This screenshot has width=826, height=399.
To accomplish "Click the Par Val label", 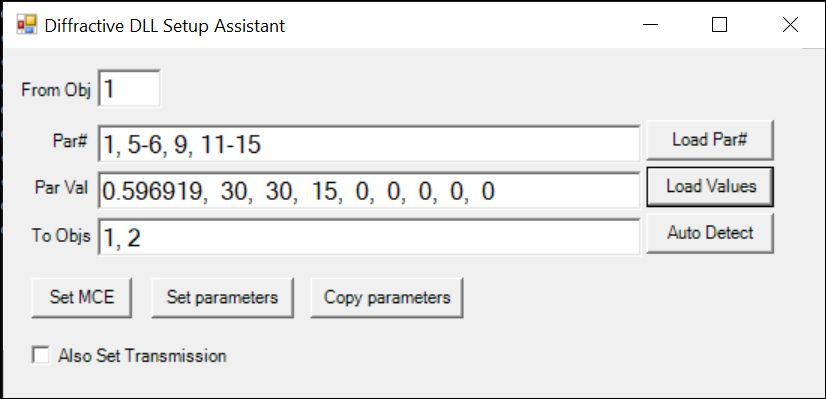I will (62, 188).
